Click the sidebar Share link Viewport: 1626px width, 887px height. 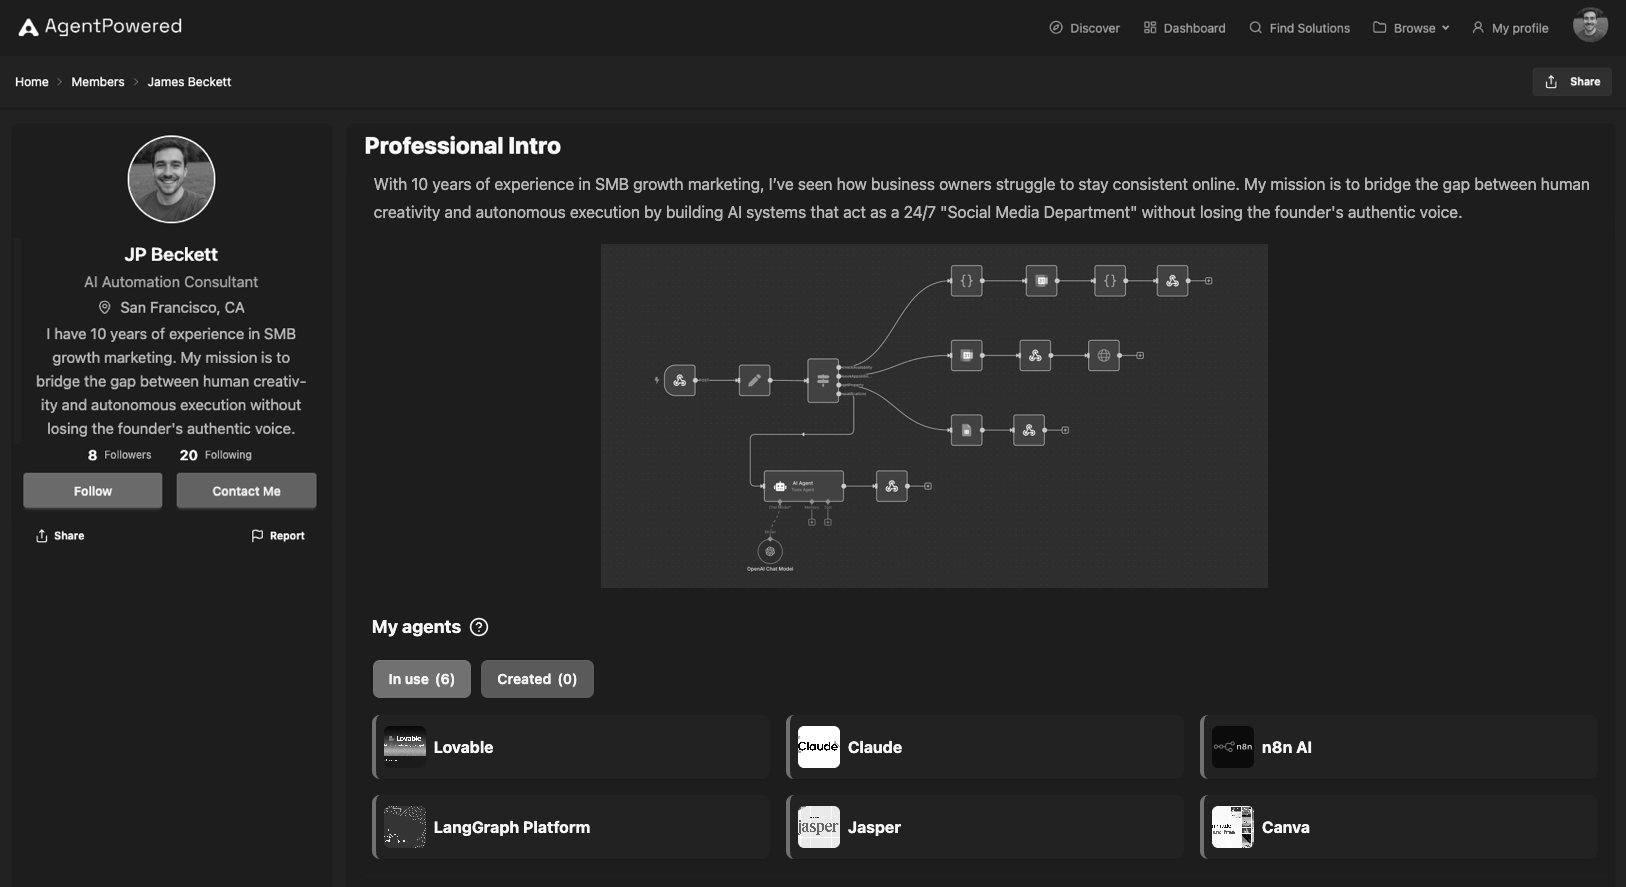click(x=60, y=536)
